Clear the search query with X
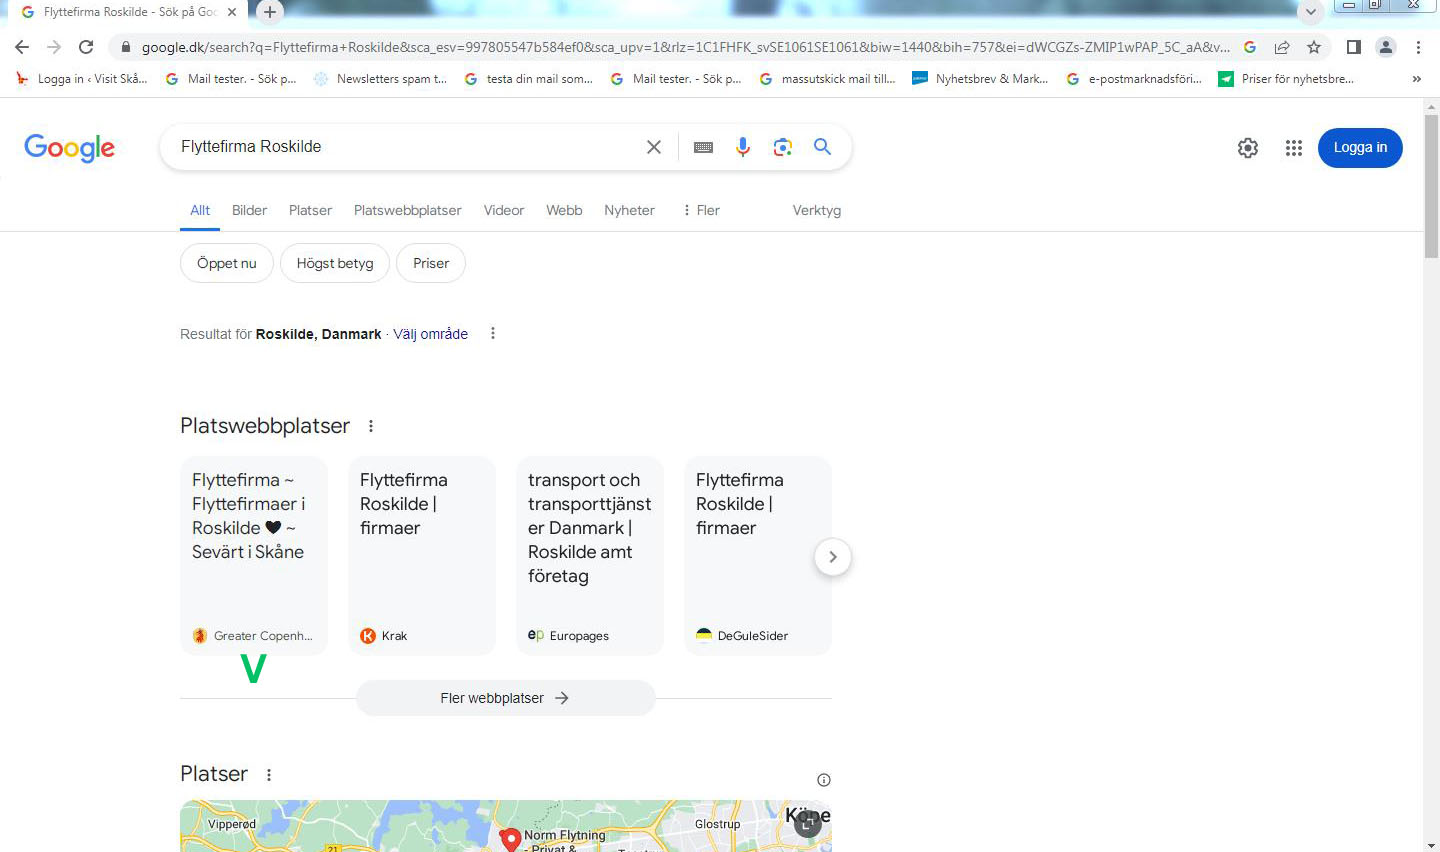 654,147
